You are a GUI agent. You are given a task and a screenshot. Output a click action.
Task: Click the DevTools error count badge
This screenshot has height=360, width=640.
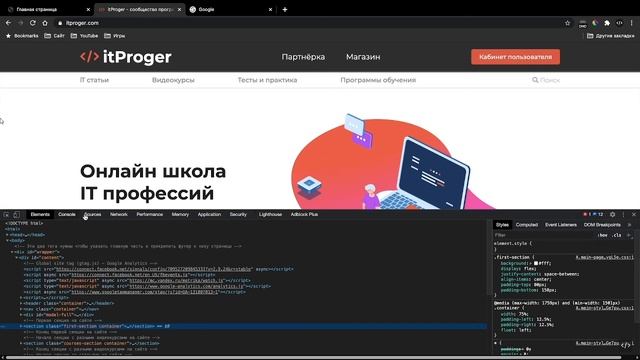pyautogui.click(x=587, y=214)
